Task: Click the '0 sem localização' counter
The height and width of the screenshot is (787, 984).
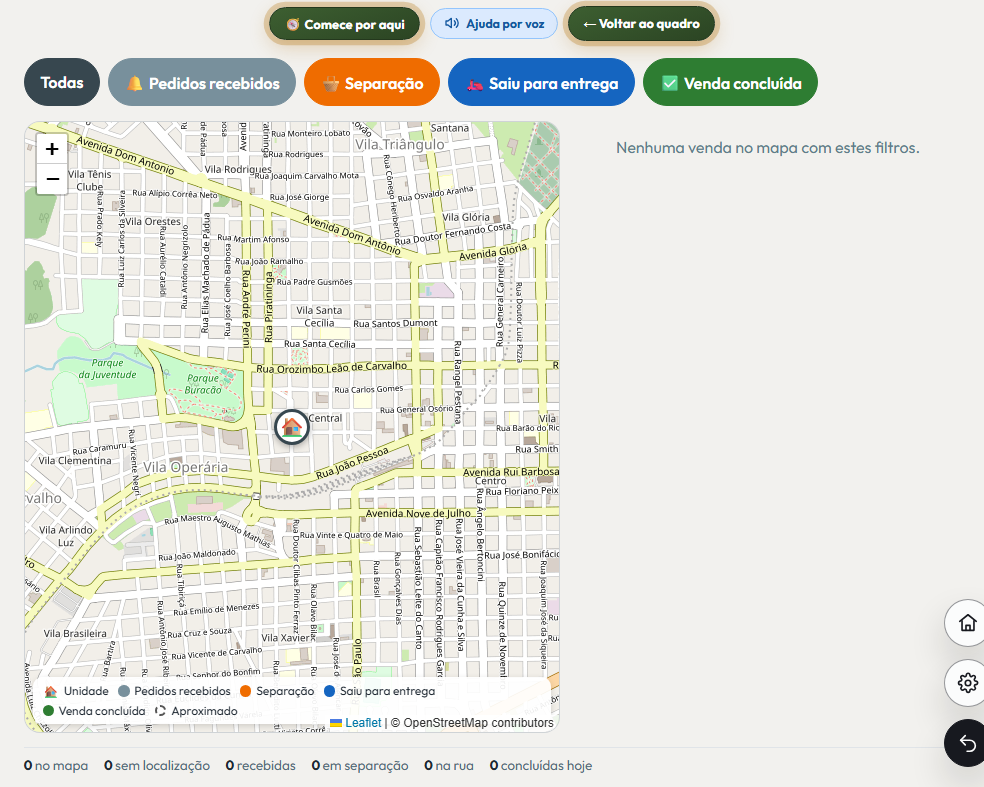Action: point(157,766)
